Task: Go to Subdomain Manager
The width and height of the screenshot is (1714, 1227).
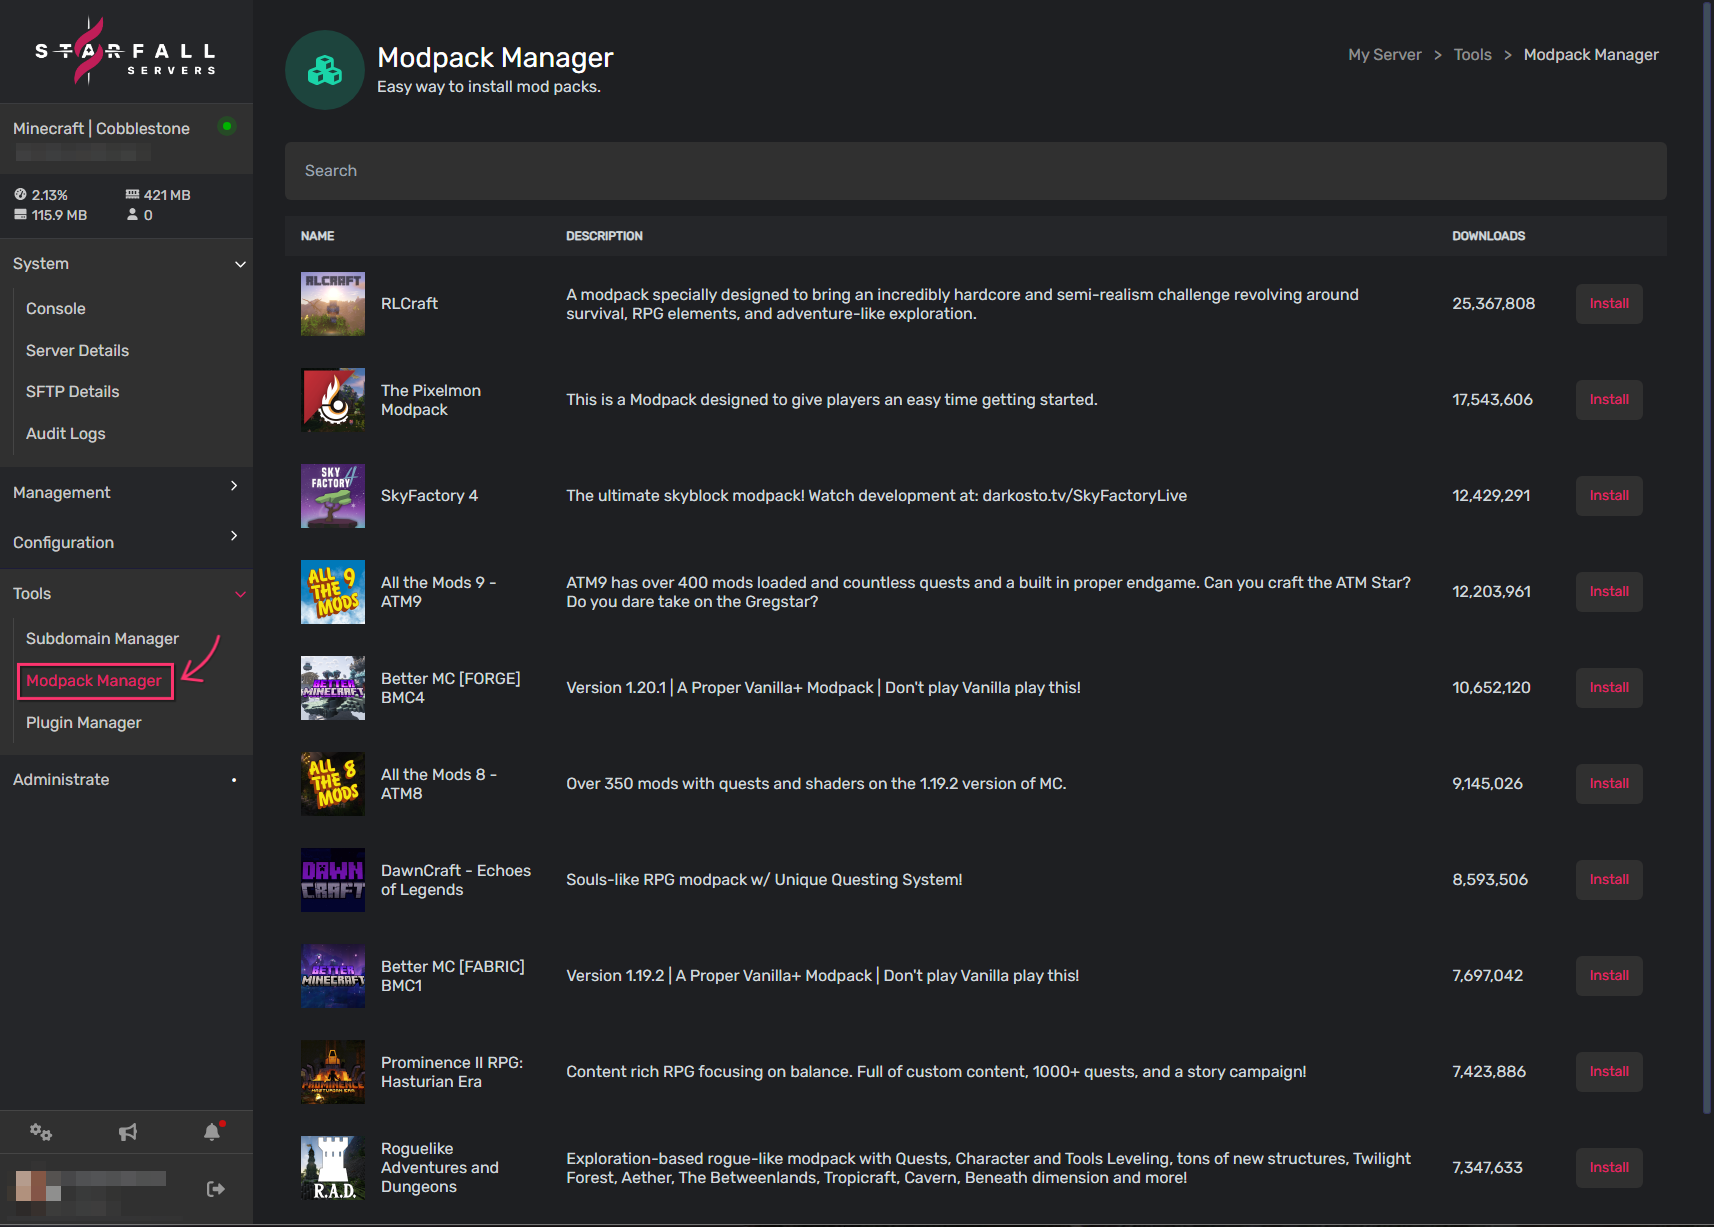Action: 102,639
